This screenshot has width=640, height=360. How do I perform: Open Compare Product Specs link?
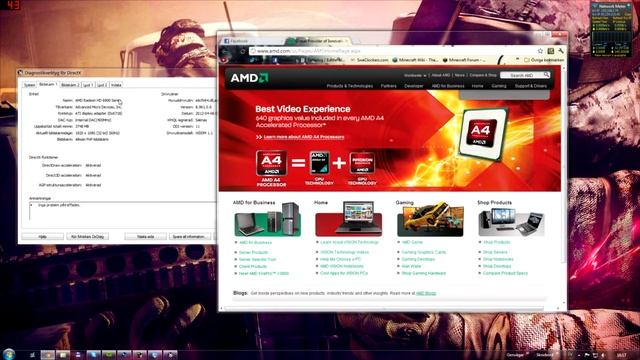coord(505,273)
